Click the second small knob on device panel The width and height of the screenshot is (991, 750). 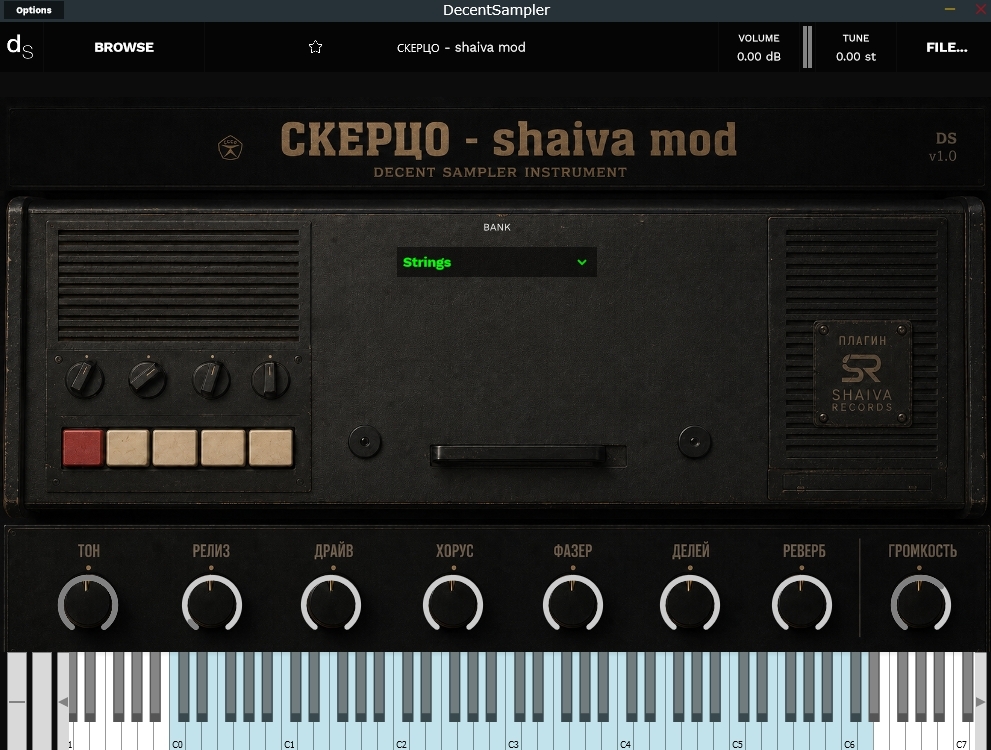pyautogui.click(x=147, y=378)
